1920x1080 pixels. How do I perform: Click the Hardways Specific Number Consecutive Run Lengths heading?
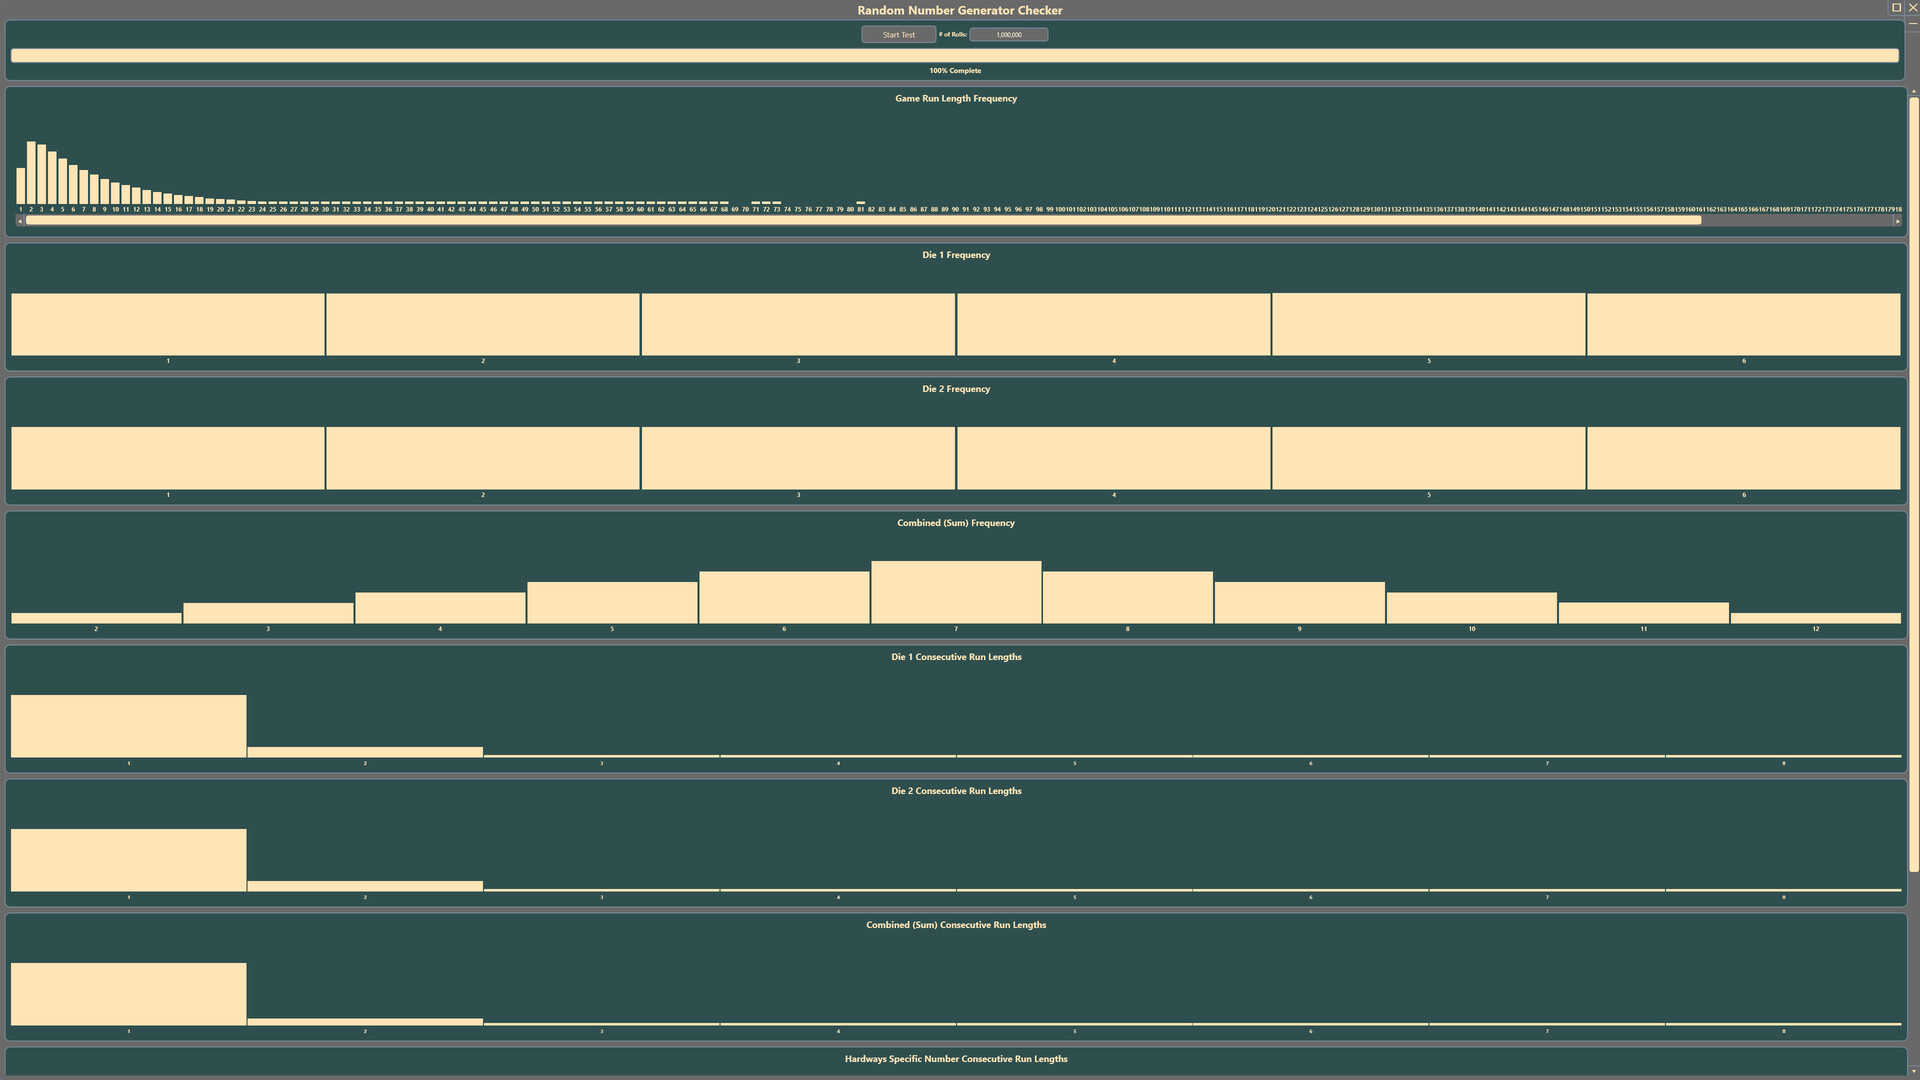(x=955, y=1059)
